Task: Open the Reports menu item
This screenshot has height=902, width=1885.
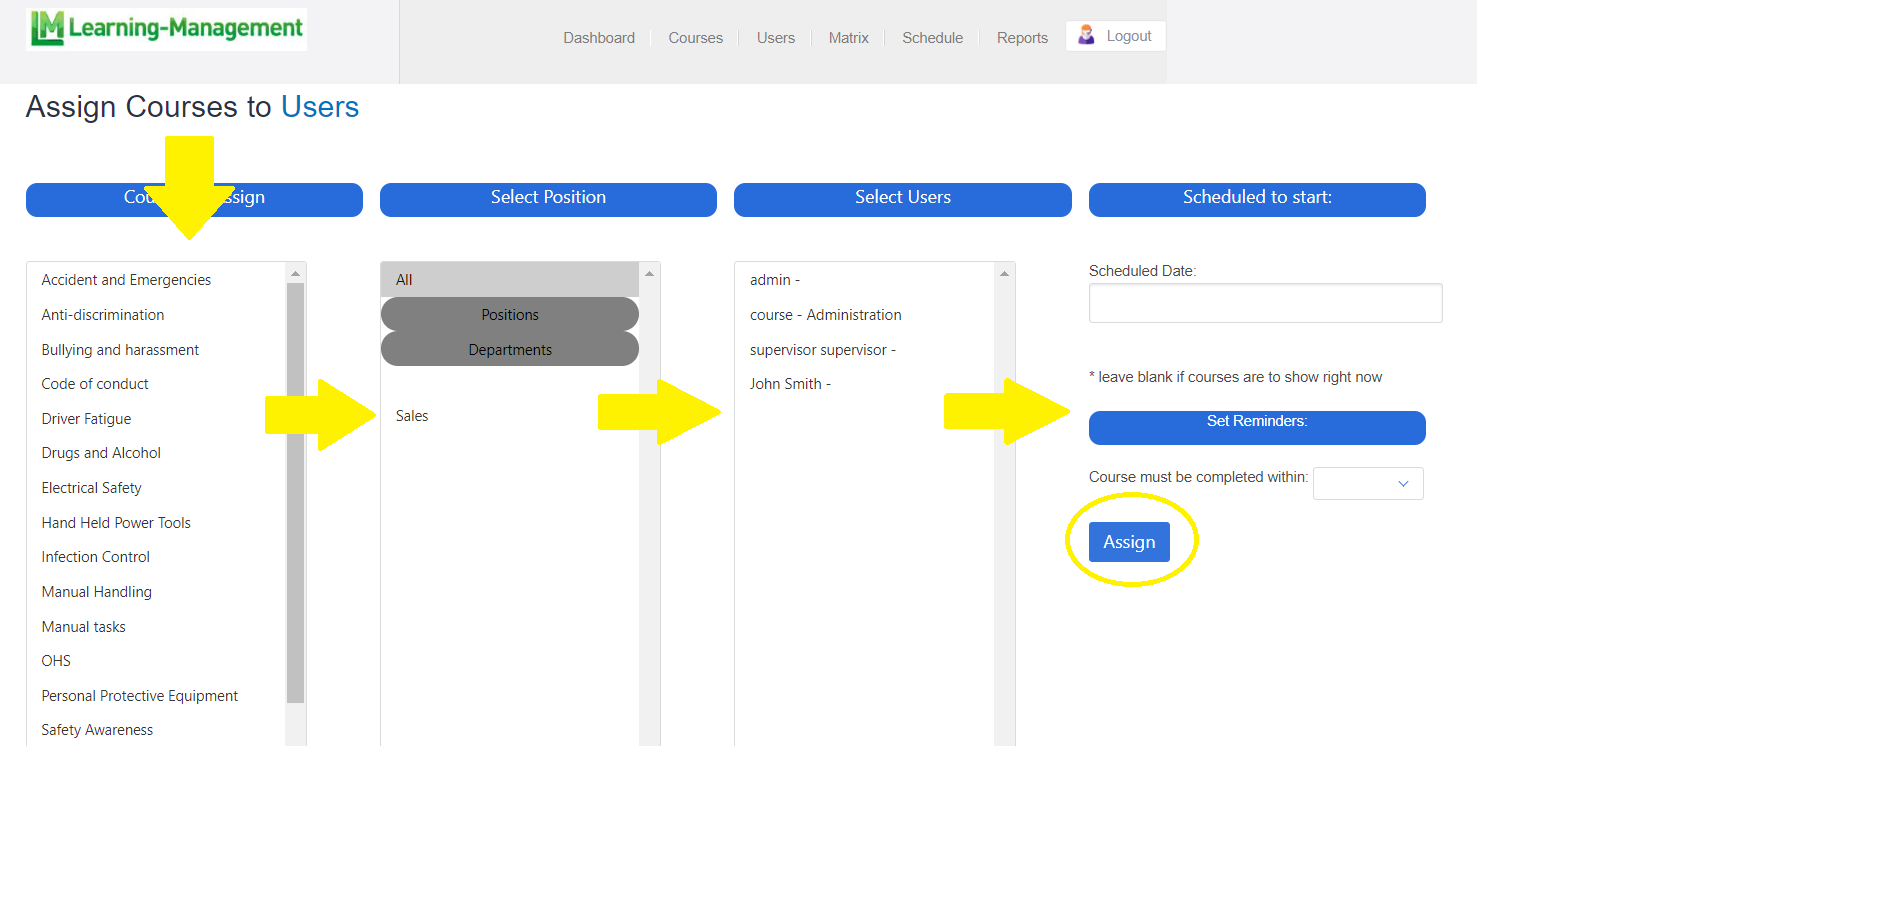Action: pyautogui.click(x=1021, y=38)
